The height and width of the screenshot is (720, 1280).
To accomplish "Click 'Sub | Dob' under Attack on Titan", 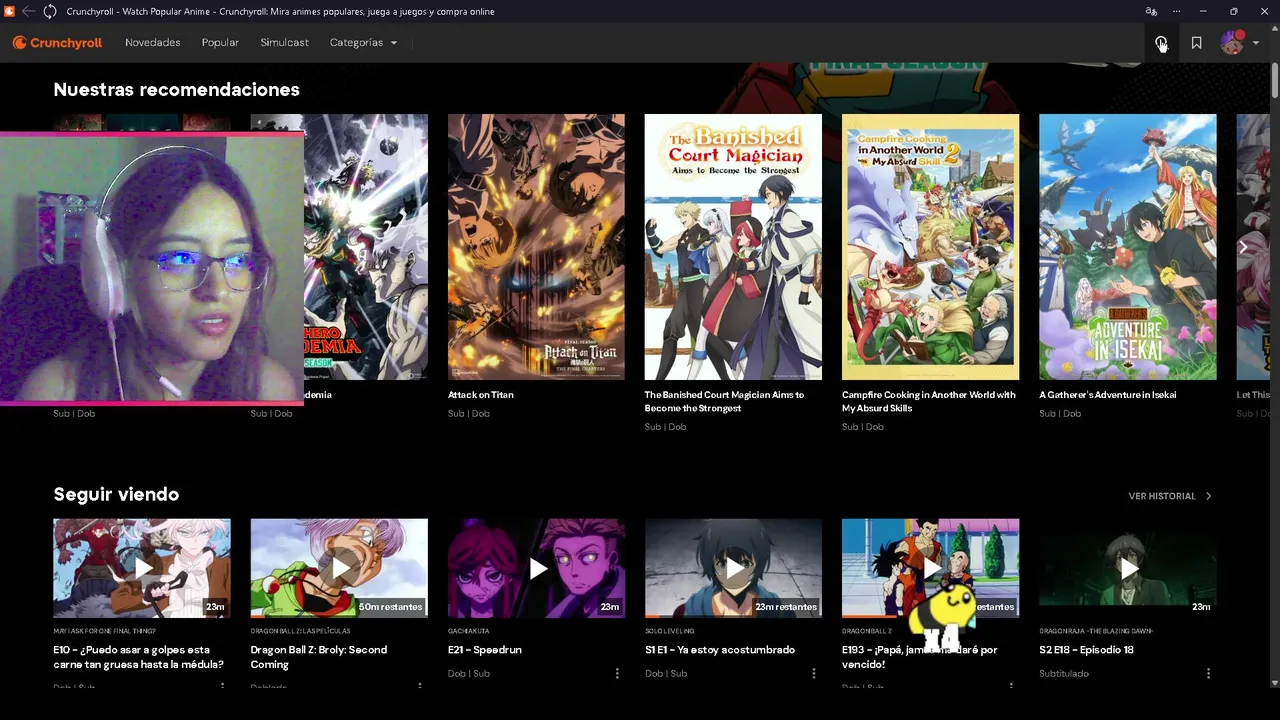I will pos(469,414).
